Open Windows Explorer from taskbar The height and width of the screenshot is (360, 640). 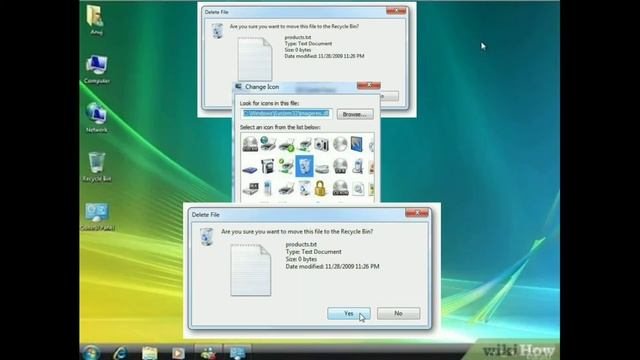pyautogui.click(x=149, y=353)
